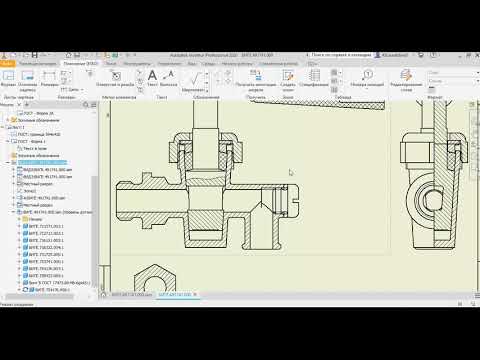The height and width of the screenshot is (360, 480).
Task: Open the Инструменты ribbon tab
Action: [x=137, y=63]
